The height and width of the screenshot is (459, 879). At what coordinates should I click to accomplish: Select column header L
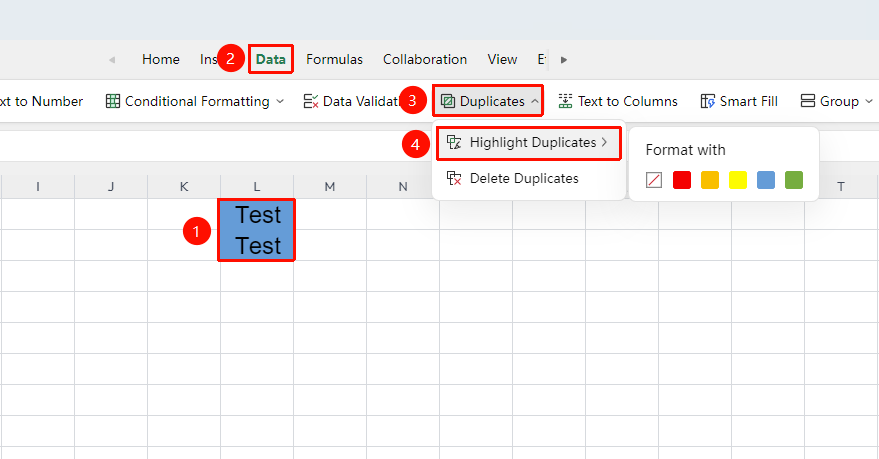tap(257, 187)
